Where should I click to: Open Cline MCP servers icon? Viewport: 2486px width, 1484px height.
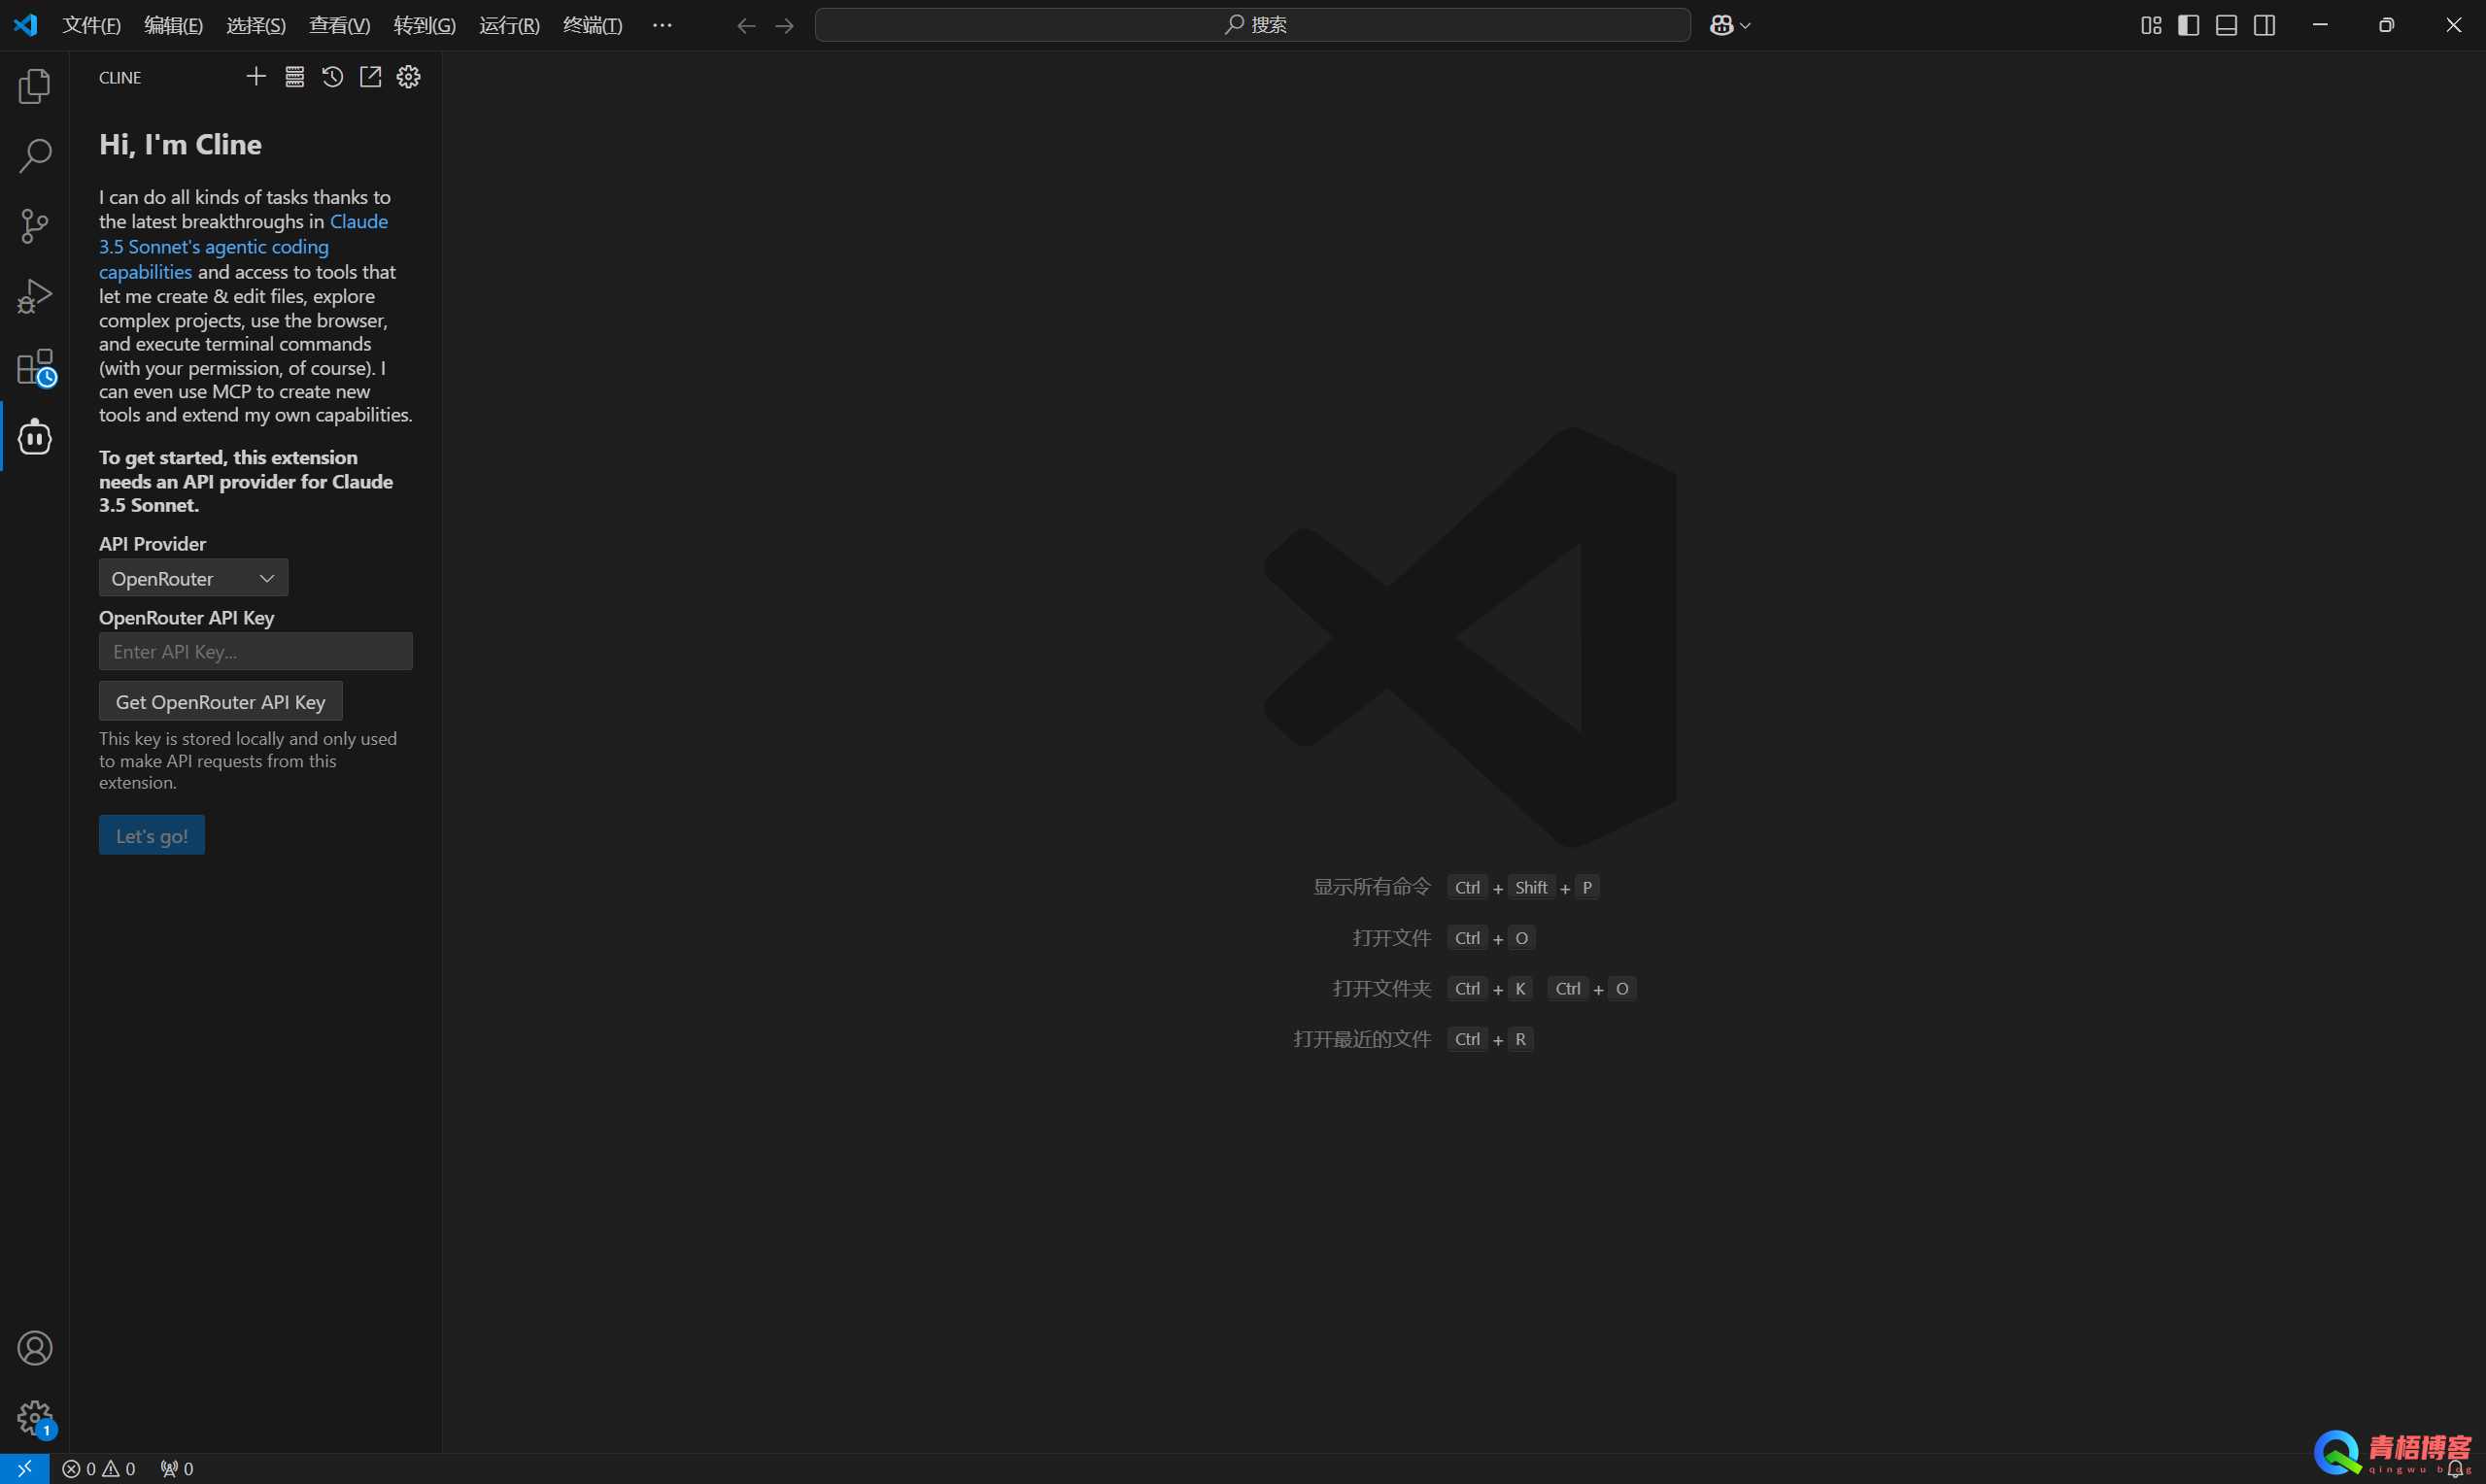tap(294, 77)
